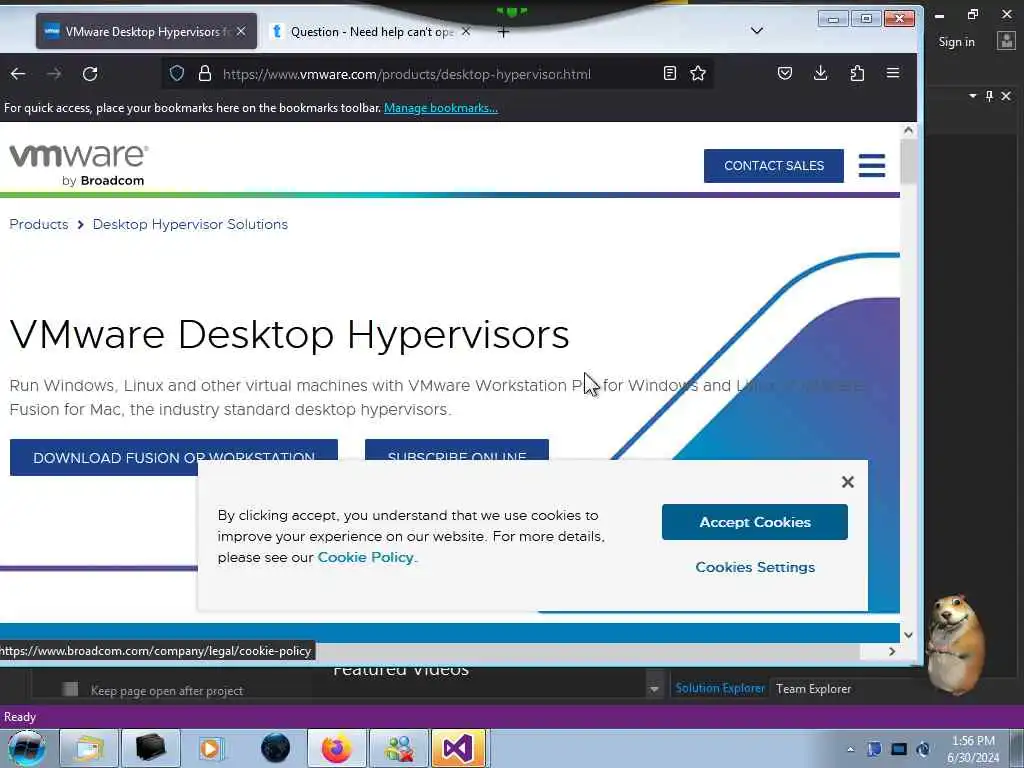
Task: Toggle Keep page open after project checkbox
Action: pyautogui.click(x=71, y=689)
